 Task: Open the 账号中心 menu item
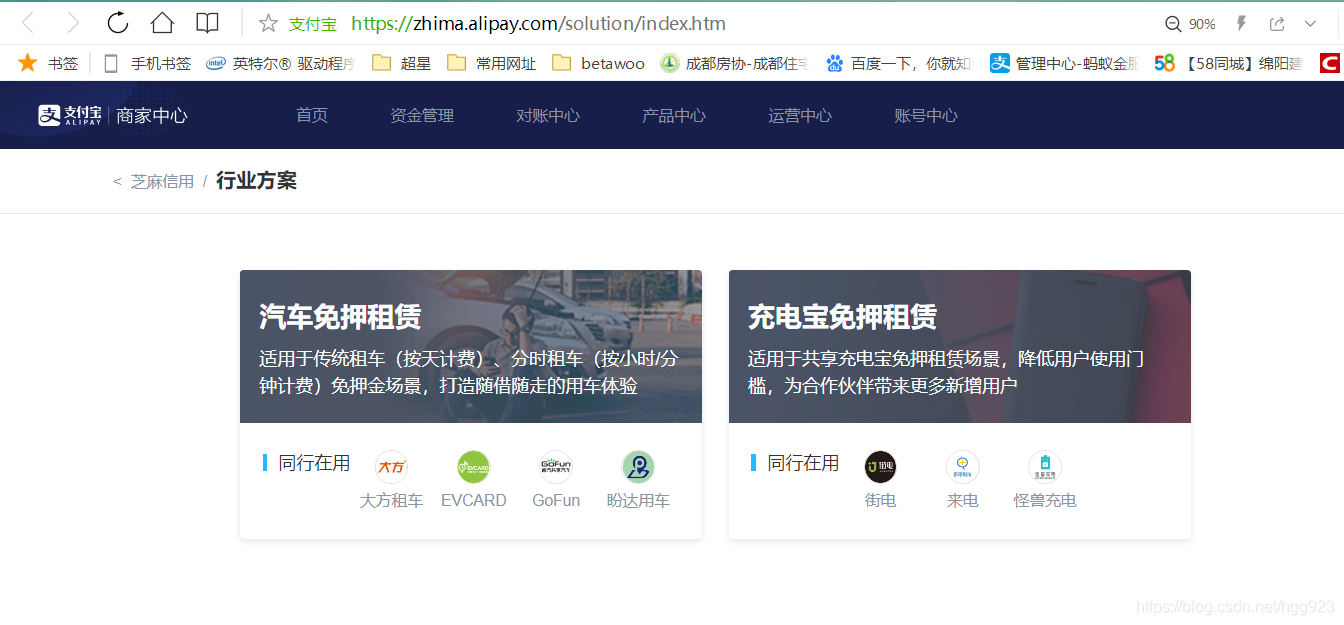(x=926, y=115)
